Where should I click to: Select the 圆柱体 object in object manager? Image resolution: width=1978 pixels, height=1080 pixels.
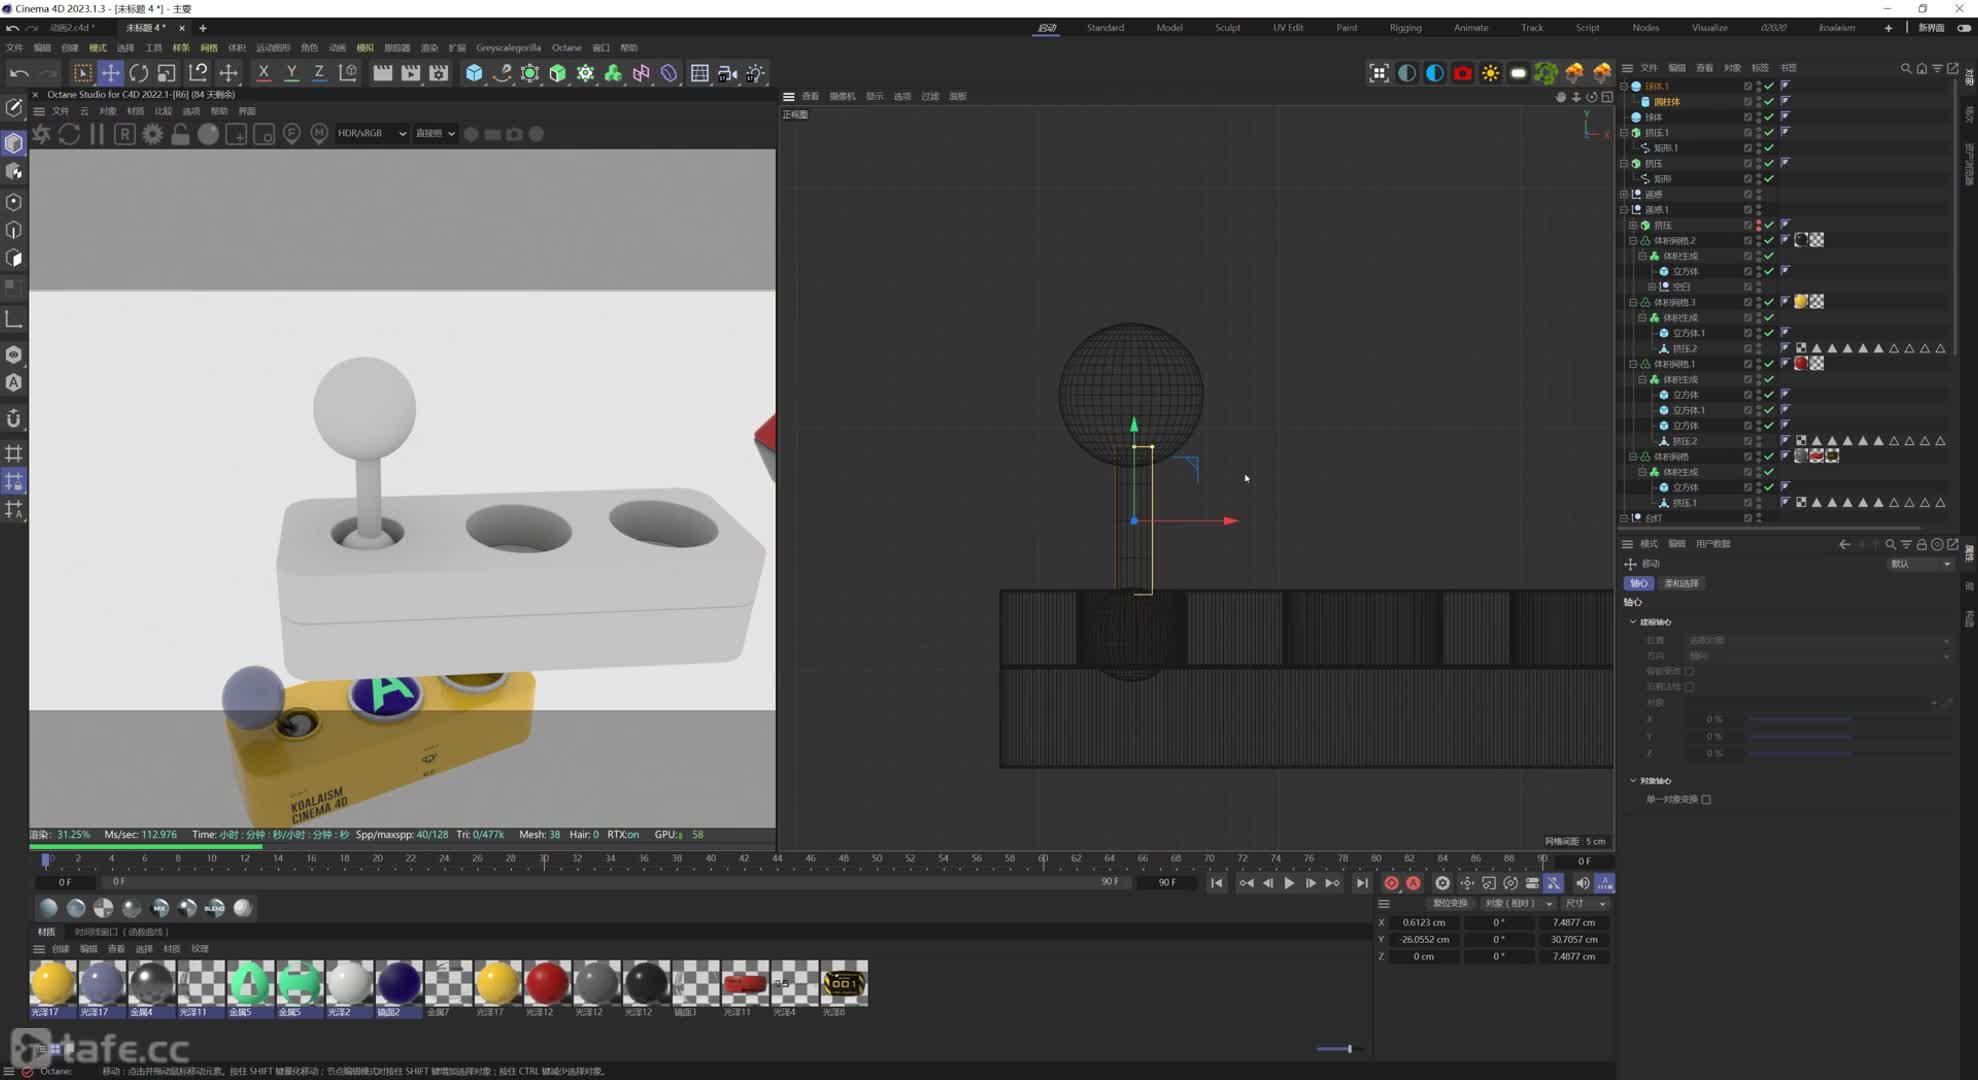[x=1667, y=102]
